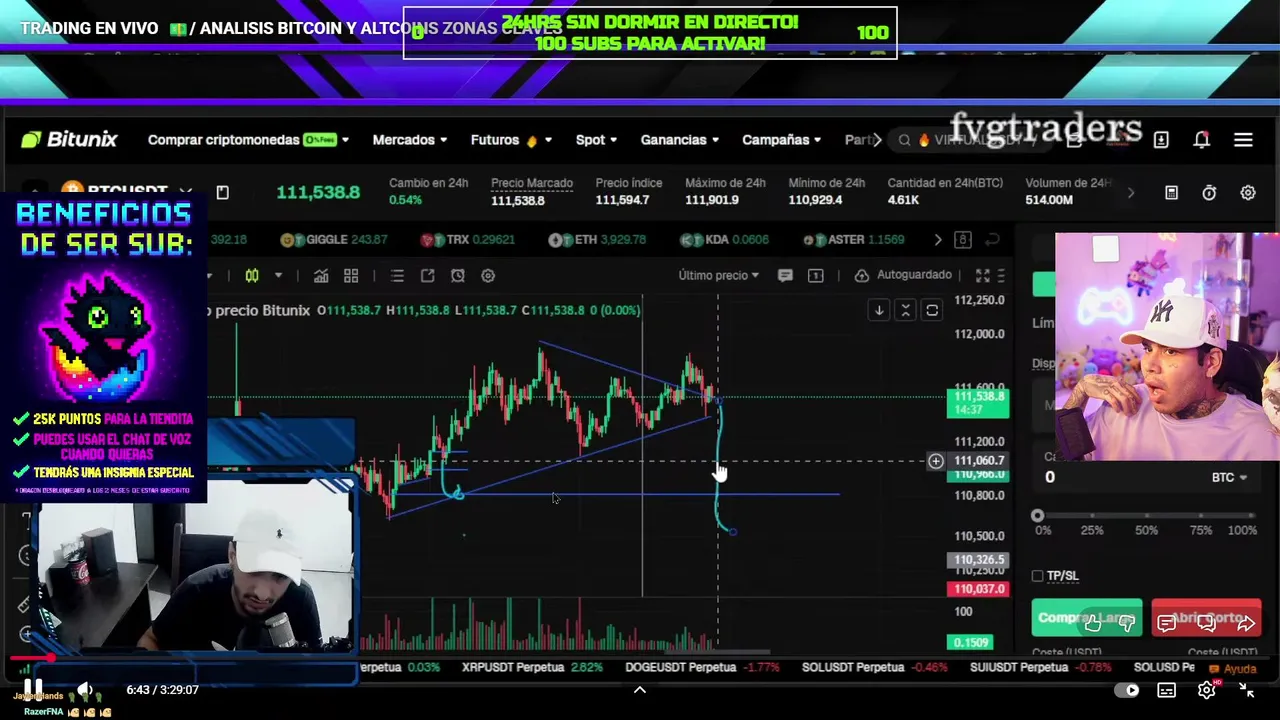1280x720 pixels.
Task: Expand Comprar criptomonedas menu
Action: [248, 140]
